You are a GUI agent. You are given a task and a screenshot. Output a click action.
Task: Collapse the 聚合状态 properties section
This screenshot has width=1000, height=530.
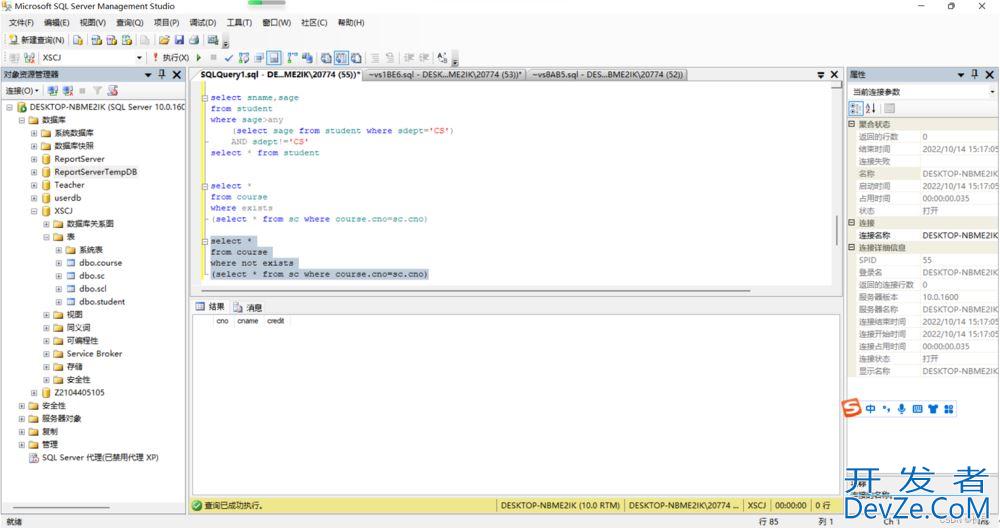851,124
